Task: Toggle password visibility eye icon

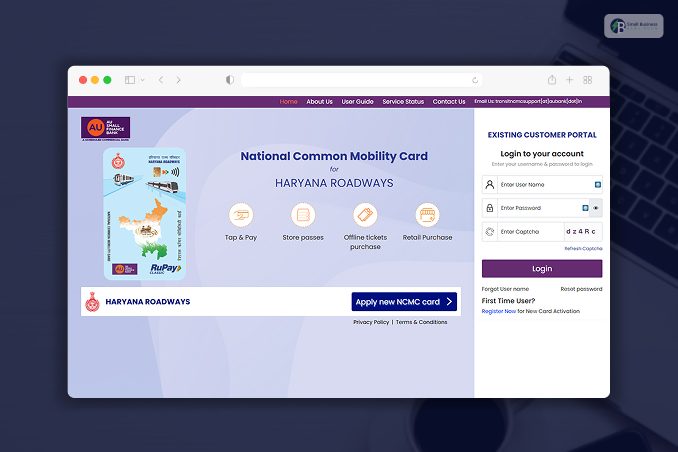Action: tap(596, 208)
